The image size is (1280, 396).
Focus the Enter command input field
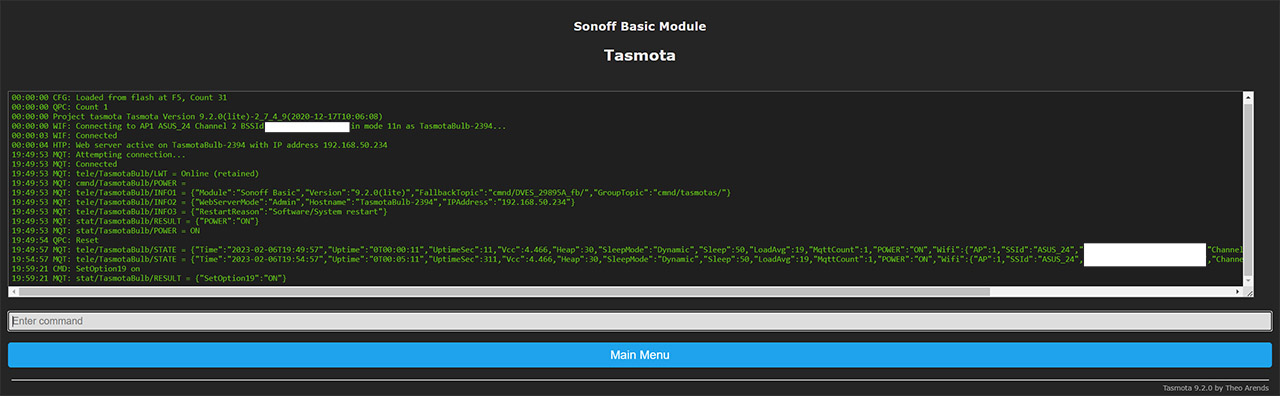(x=640, y=321)
